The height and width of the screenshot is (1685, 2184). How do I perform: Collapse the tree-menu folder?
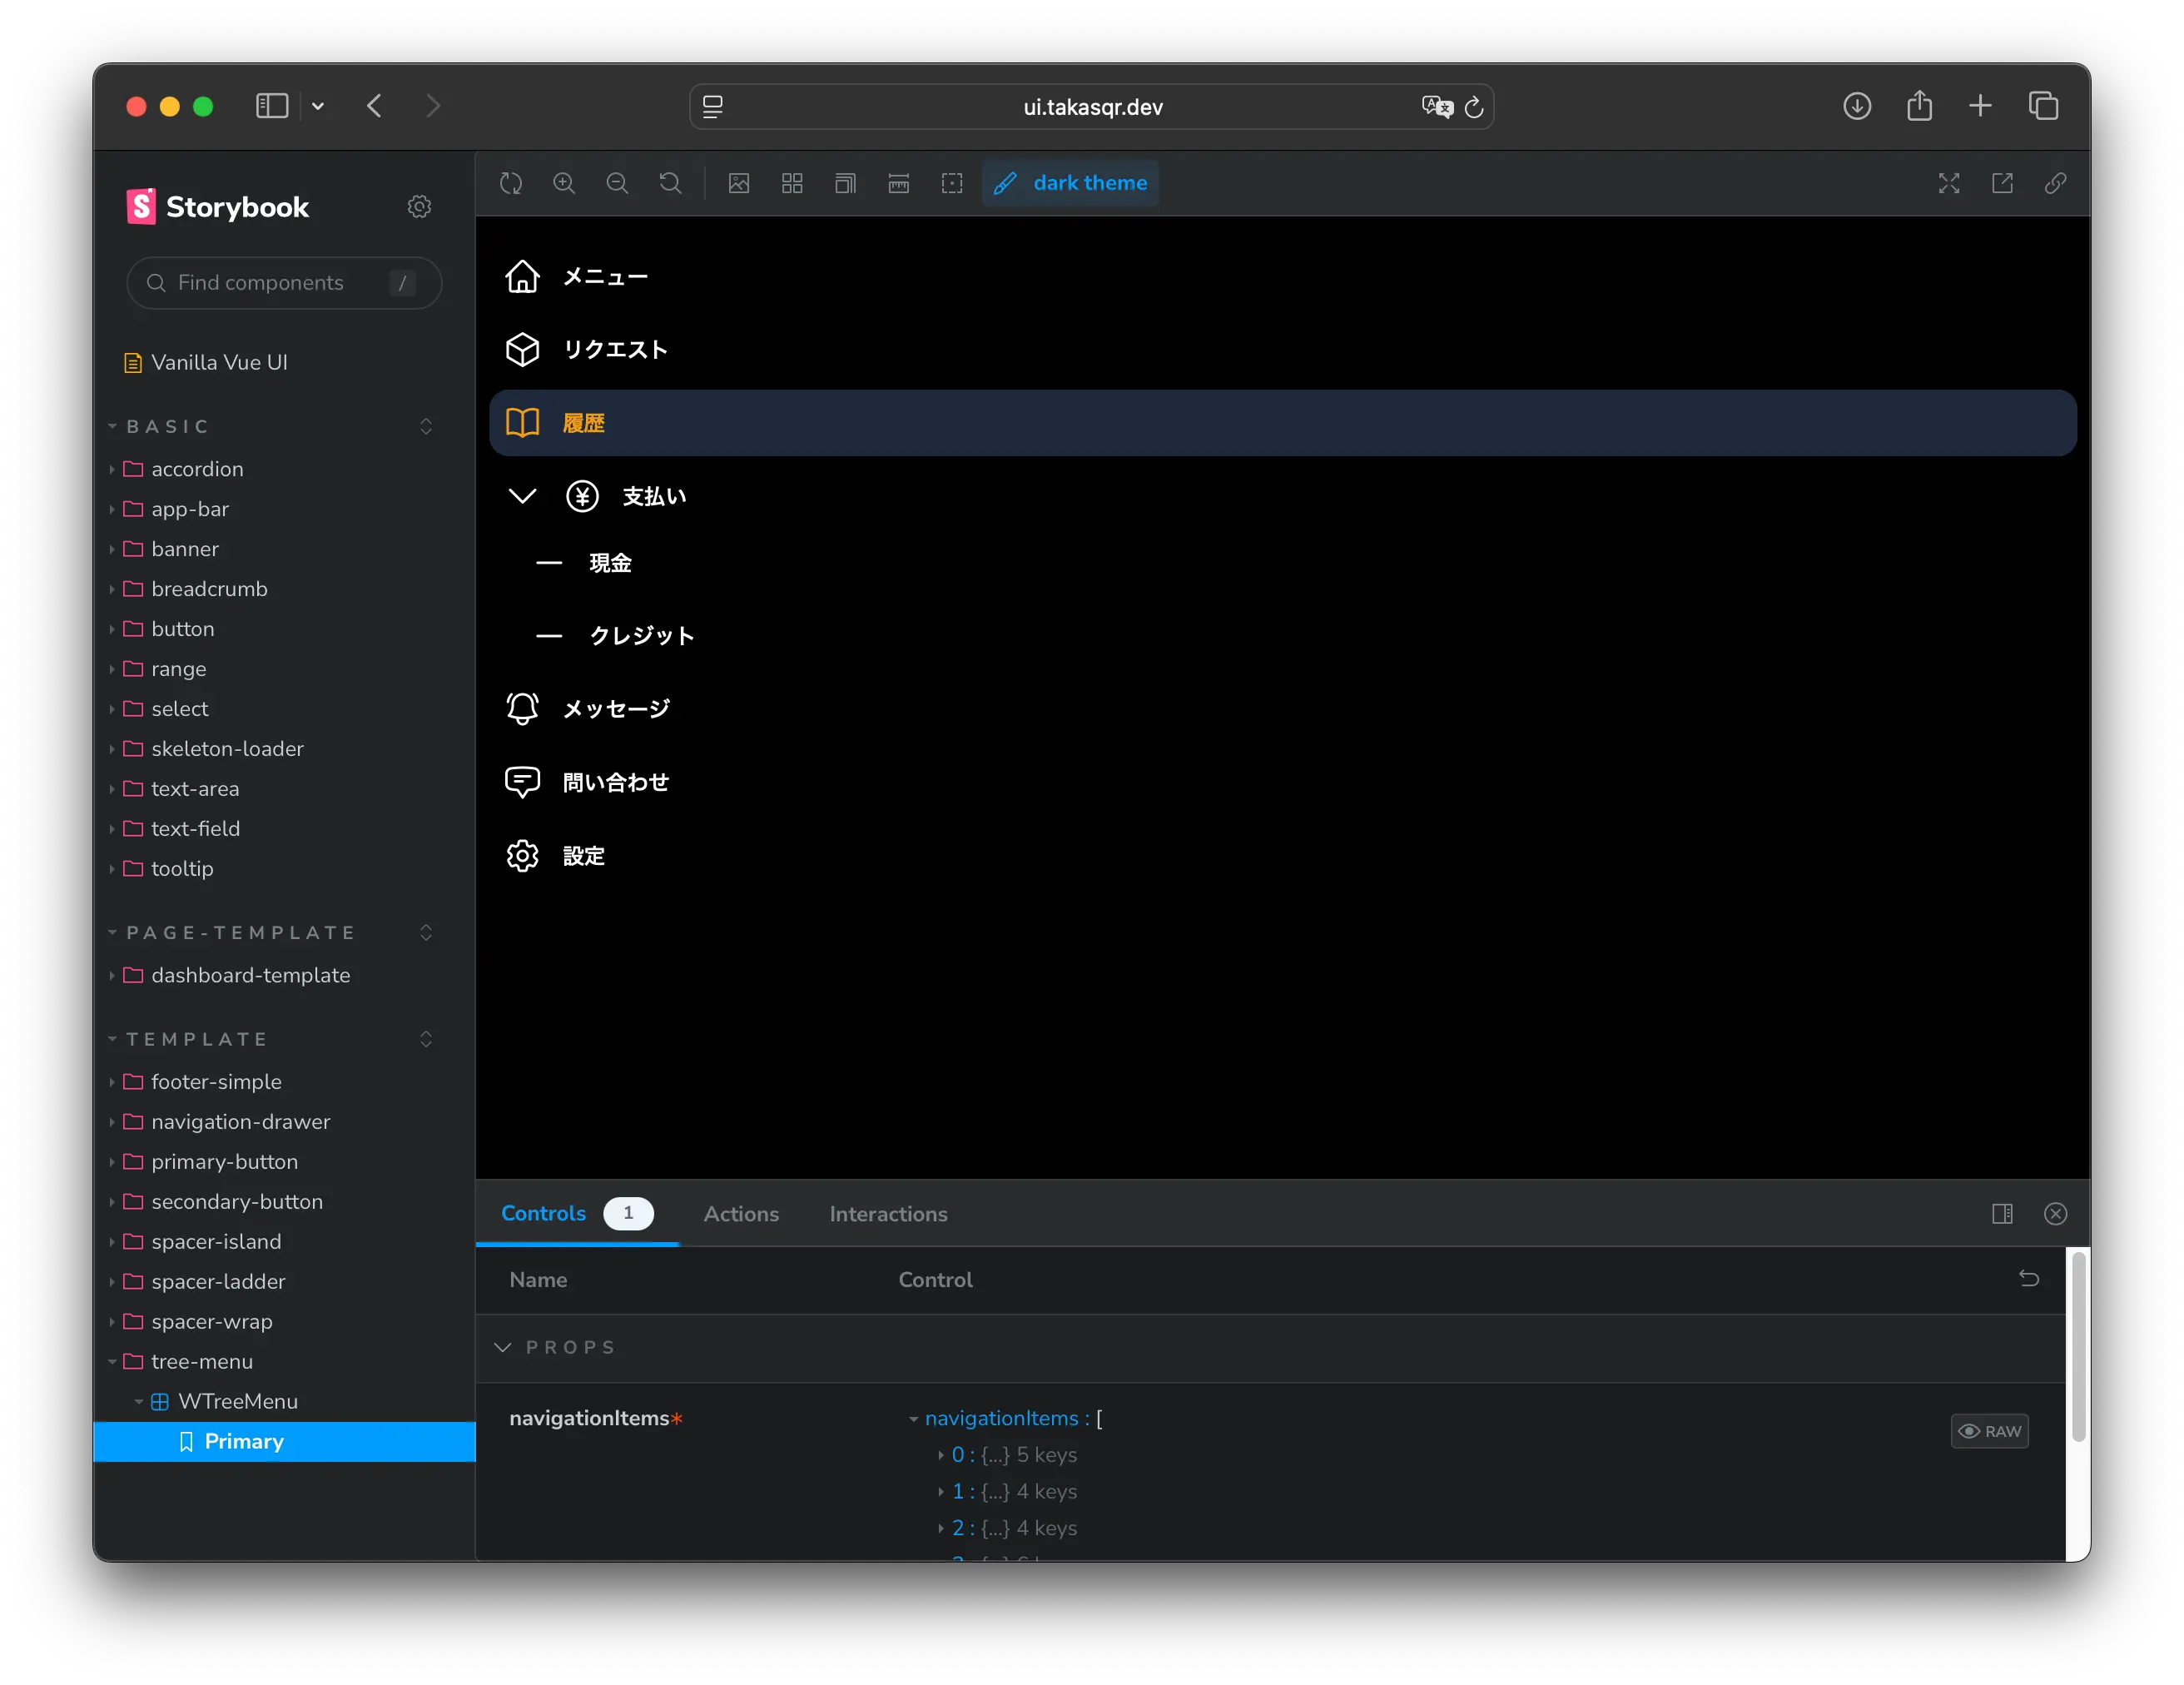click(201, 1362)
